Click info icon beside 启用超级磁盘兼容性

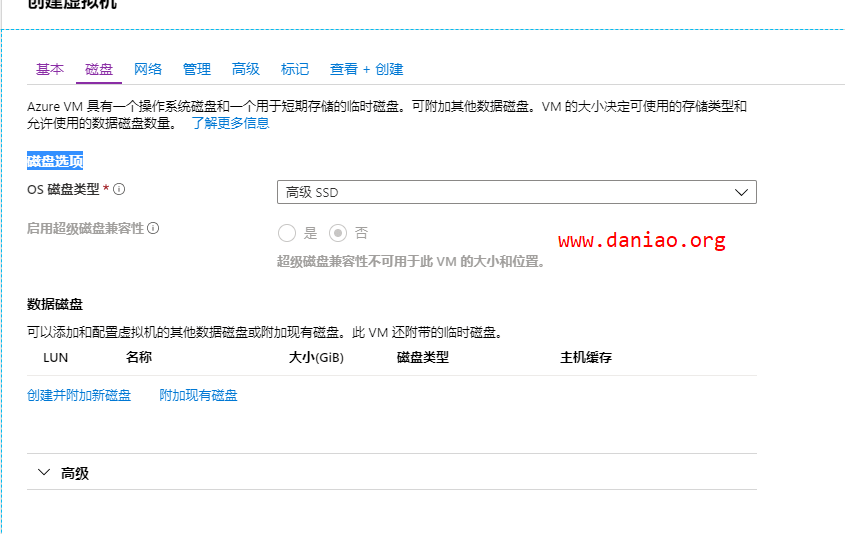(x=153, y=228)
